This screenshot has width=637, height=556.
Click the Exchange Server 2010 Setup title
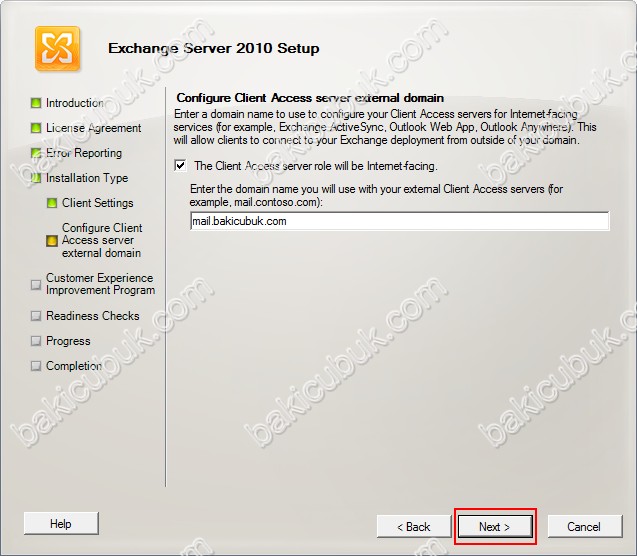[x=214, y=48]
